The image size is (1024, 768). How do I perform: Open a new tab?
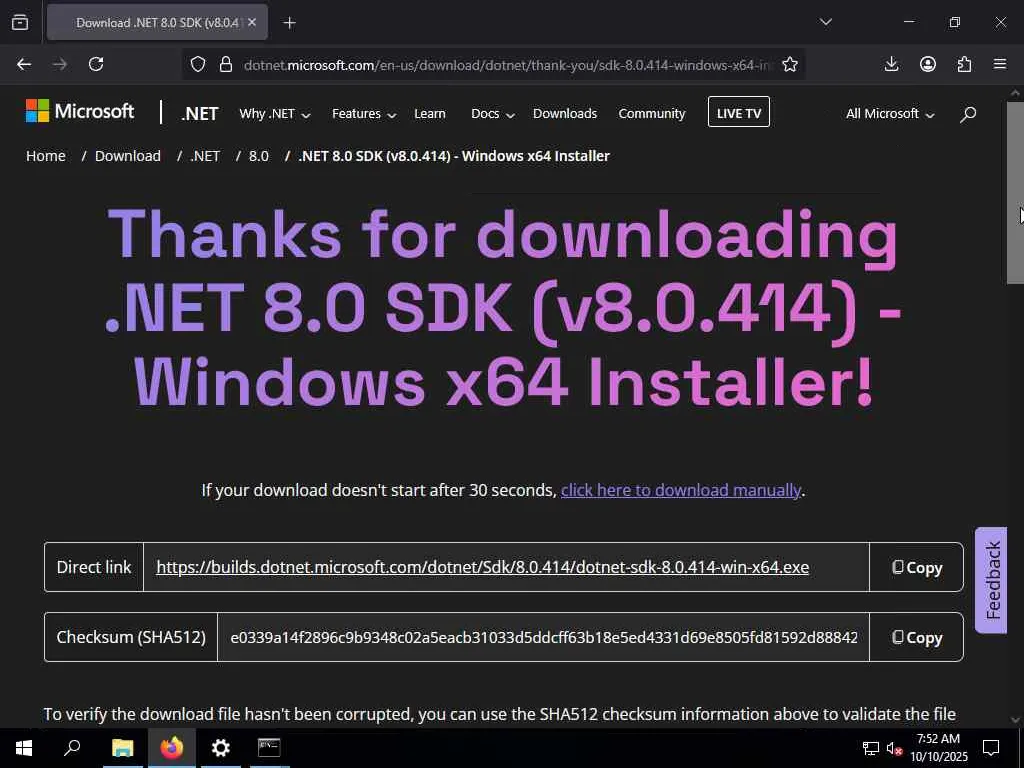coord(289,23)
